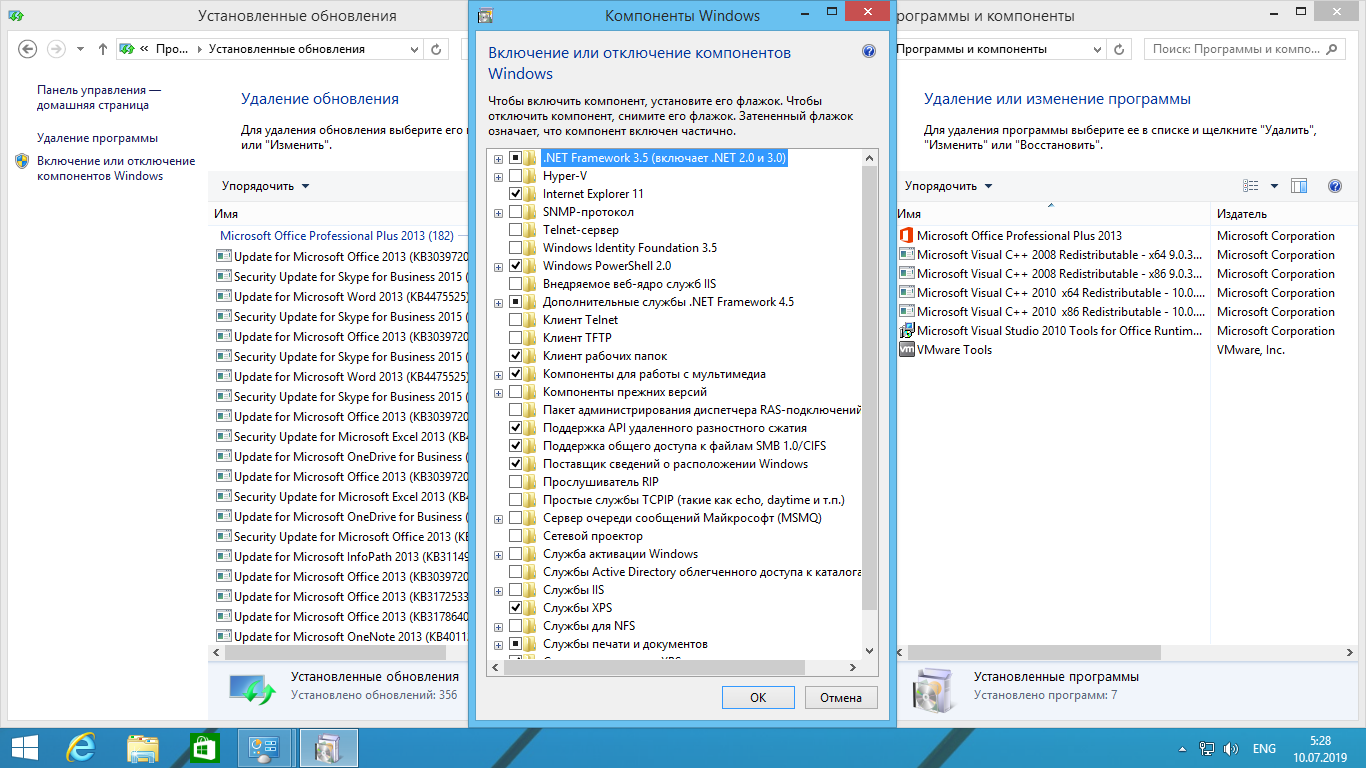The image size is (1366, 768).
Task: Click Visual Studio 2010 Tools for Office Runtime icon
Action: pos(907,331)
